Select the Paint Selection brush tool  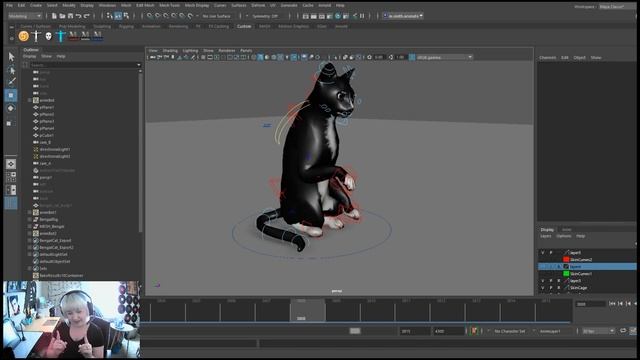11,82
